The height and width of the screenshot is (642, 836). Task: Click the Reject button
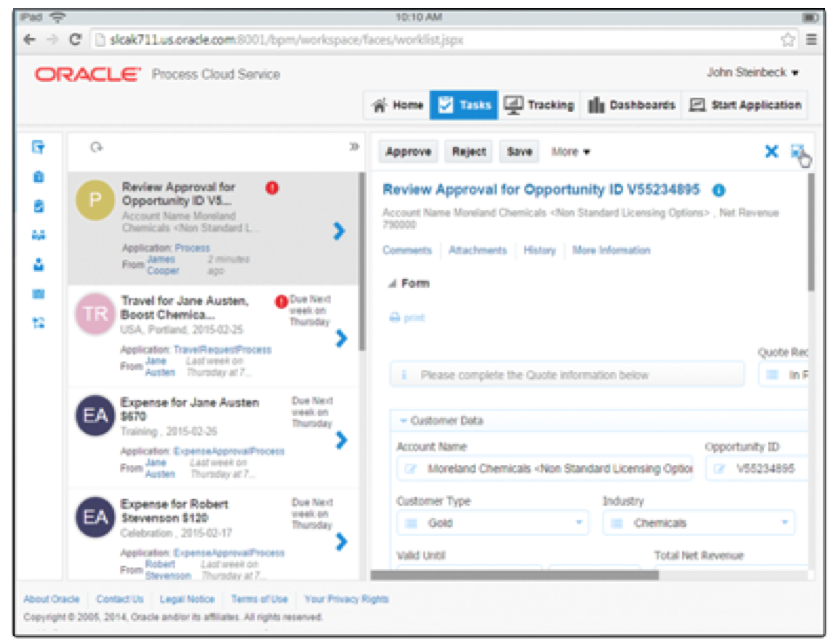[x=469, y=151]
